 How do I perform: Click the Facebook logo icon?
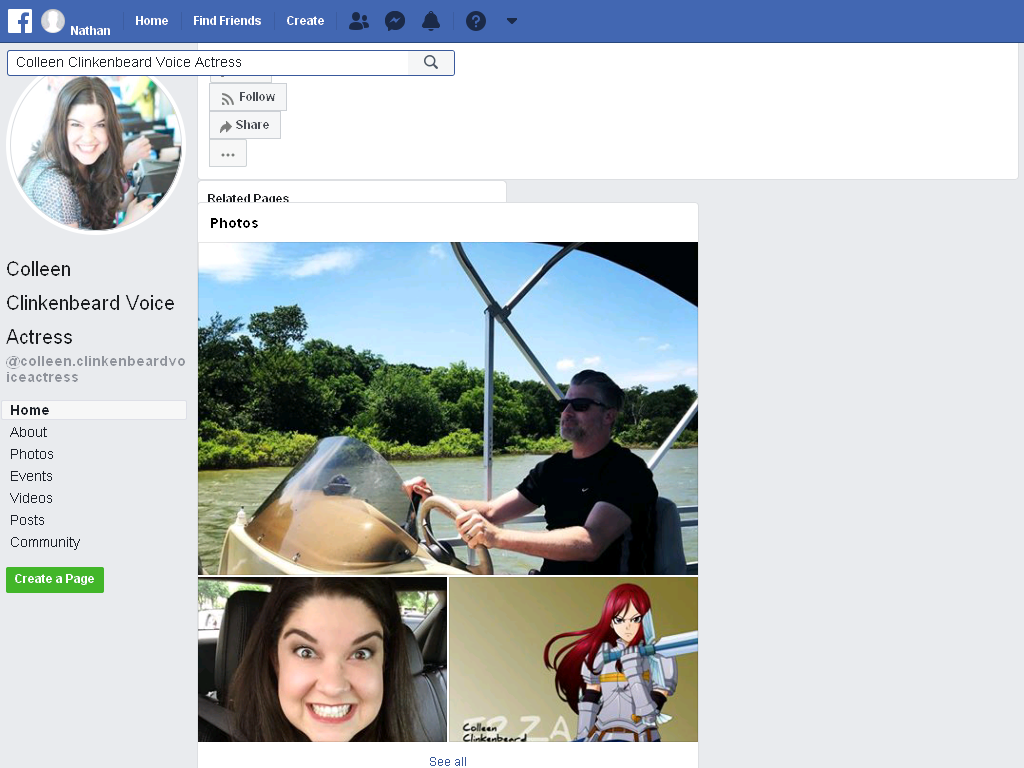20,21
